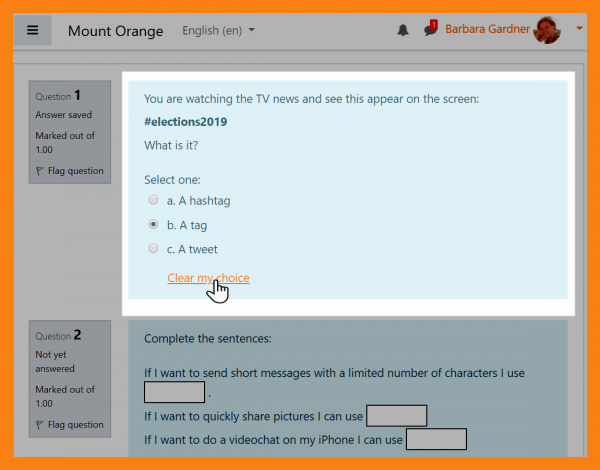Select option b. A tag

(153, 225)
